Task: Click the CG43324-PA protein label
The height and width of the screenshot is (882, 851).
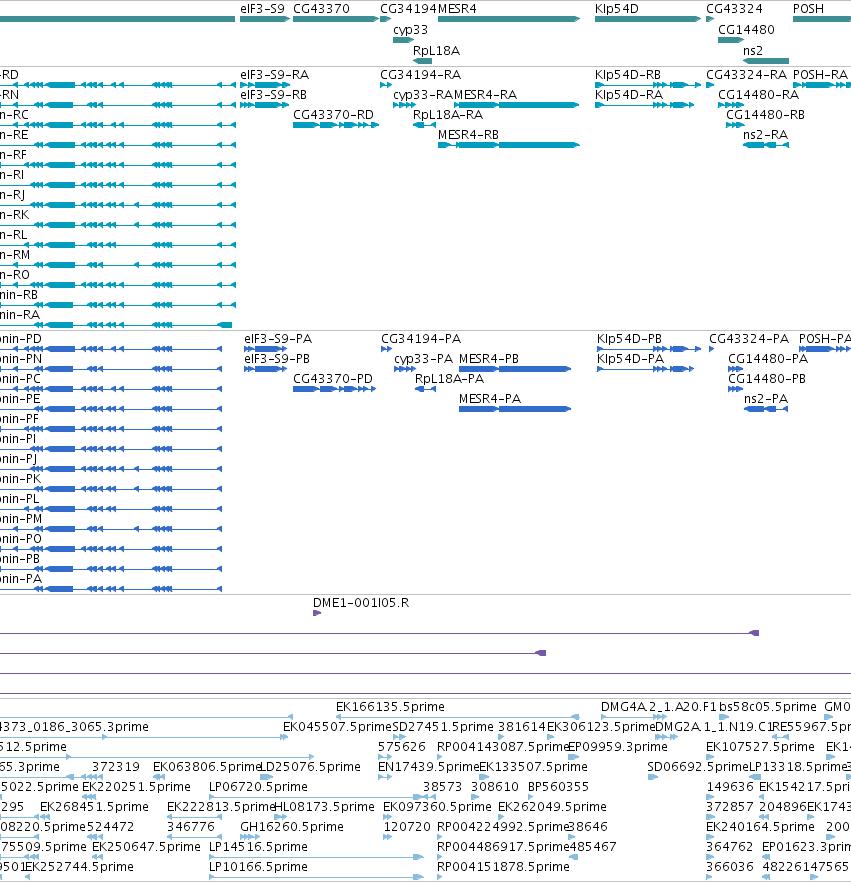Action: [749, 339]
